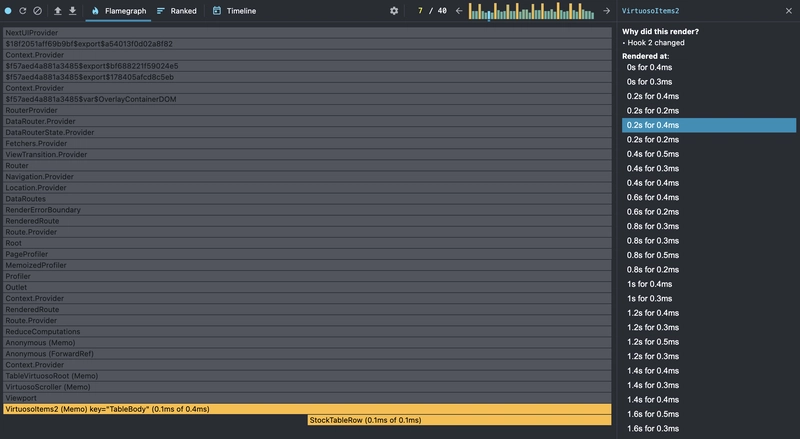800x439 pixels.
Task: Open the 1.6s for 0.3ms render entry
Action: point(709,429)
